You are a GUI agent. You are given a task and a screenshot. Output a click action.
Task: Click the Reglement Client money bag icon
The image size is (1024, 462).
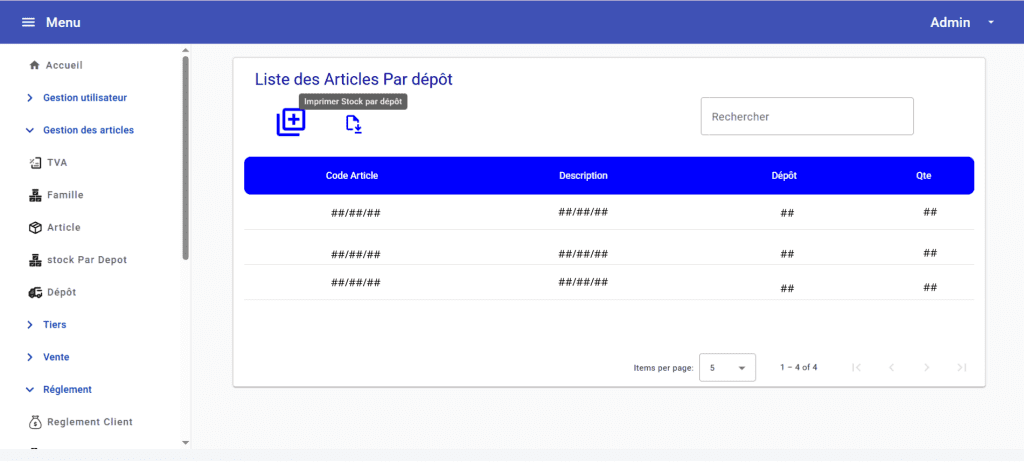(x=35, y=422)
